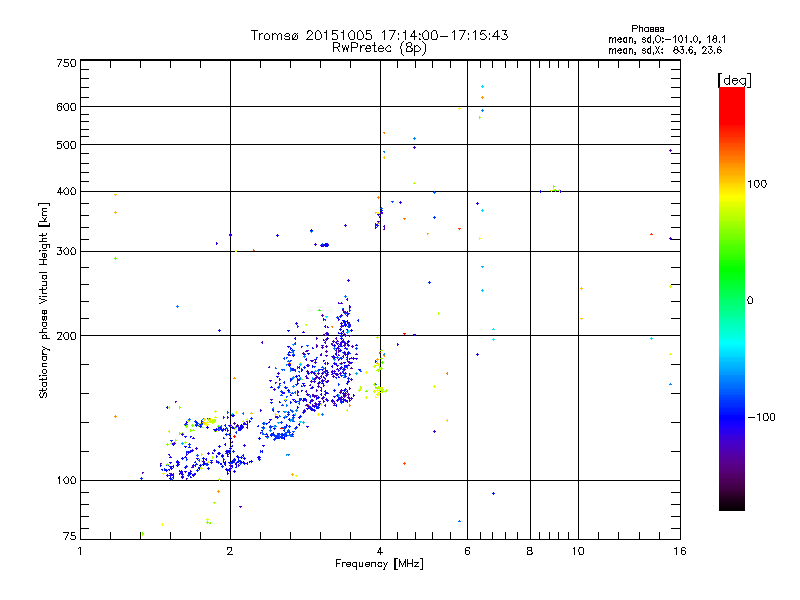Click the Phases header text

coord(647,29)
